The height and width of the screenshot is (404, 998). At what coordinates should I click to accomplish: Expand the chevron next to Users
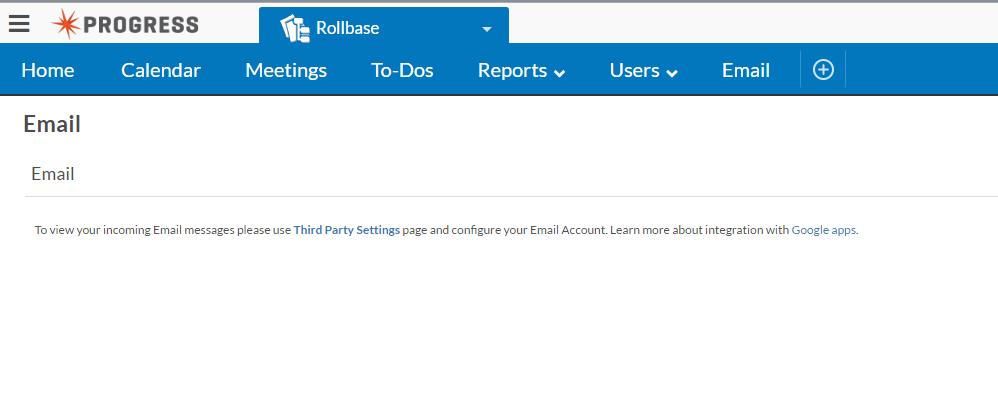coord(672,72)
